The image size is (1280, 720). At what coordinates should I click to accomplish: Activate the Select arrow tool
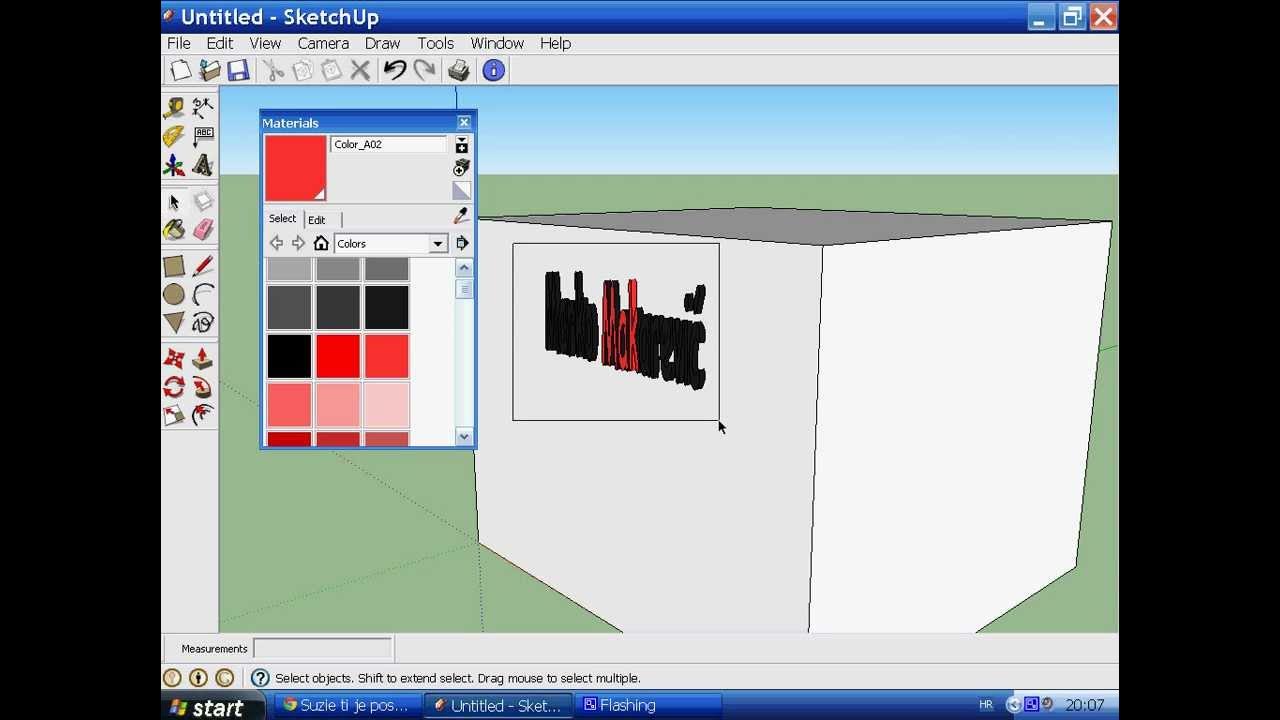174,202
